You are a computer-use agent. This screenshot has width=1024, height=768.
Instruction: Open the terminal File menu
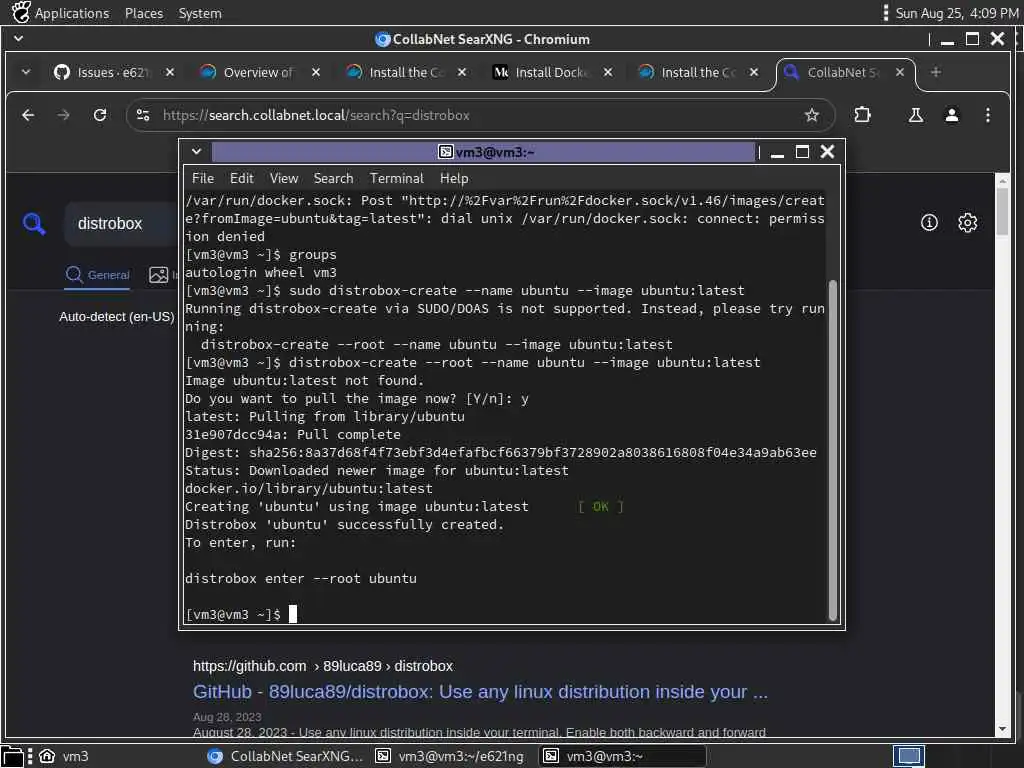point(202,178)
